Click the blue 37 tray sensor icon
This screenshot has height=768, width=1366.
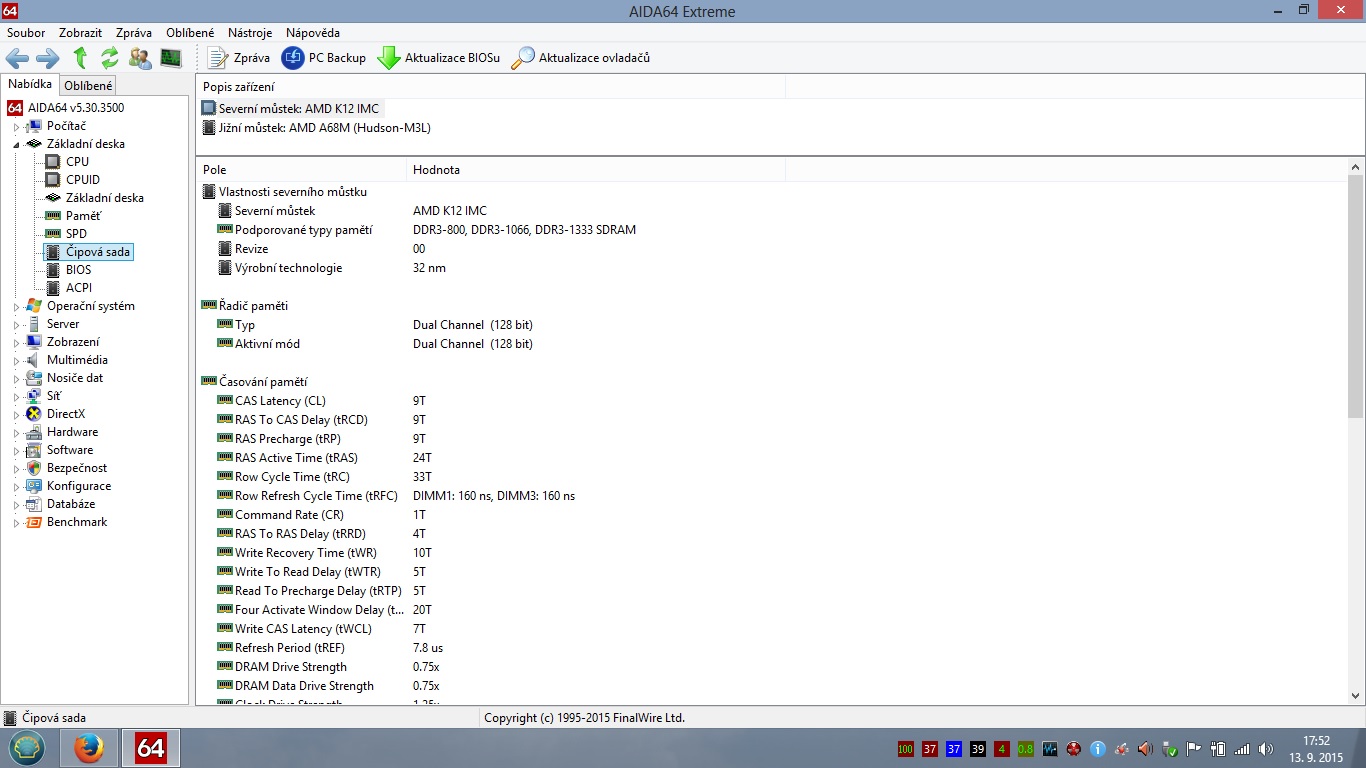954,749
